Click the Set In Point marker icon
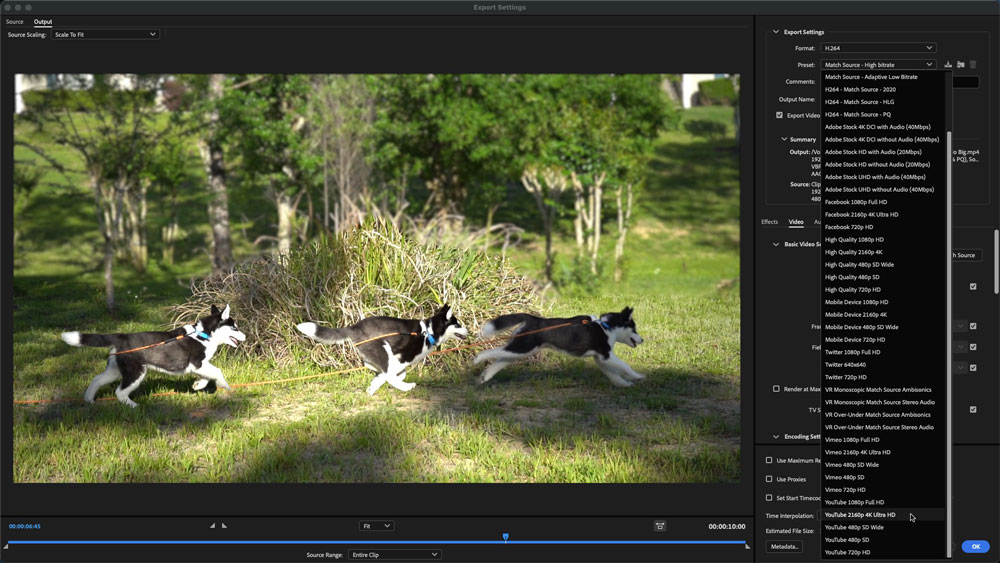Image resolution: width=1000 pixels, height=563 pixels. tap(212, 525)
